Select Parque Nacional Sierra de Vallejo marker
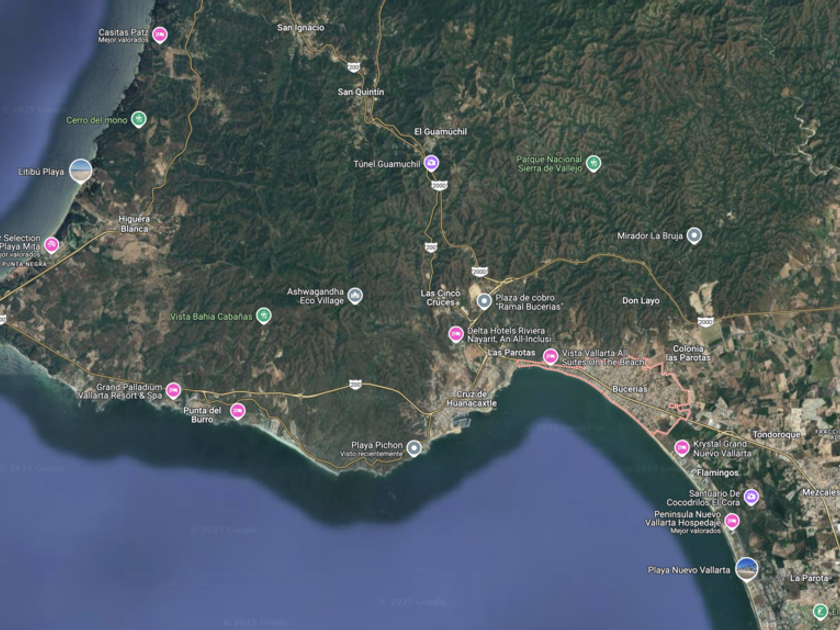 593,163
